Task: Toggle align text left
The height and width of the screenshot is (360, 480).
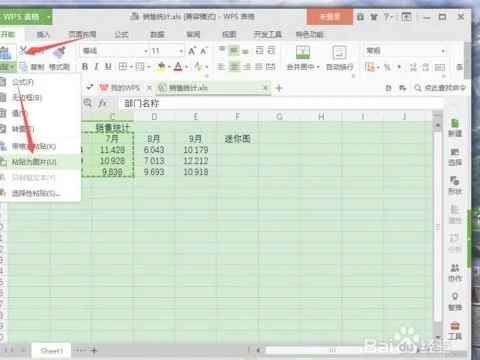Action: click(222, 67)
